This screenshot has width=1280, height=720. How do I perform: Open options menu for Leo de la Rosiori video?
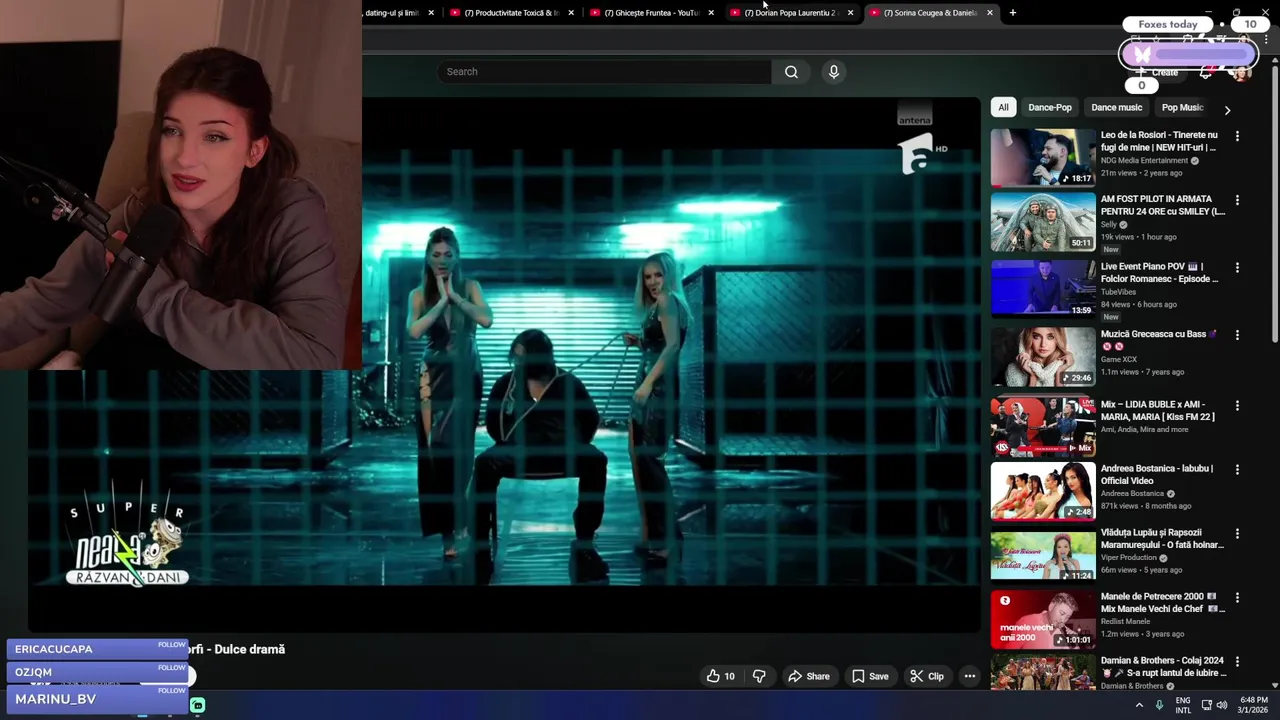[1237, 136]
